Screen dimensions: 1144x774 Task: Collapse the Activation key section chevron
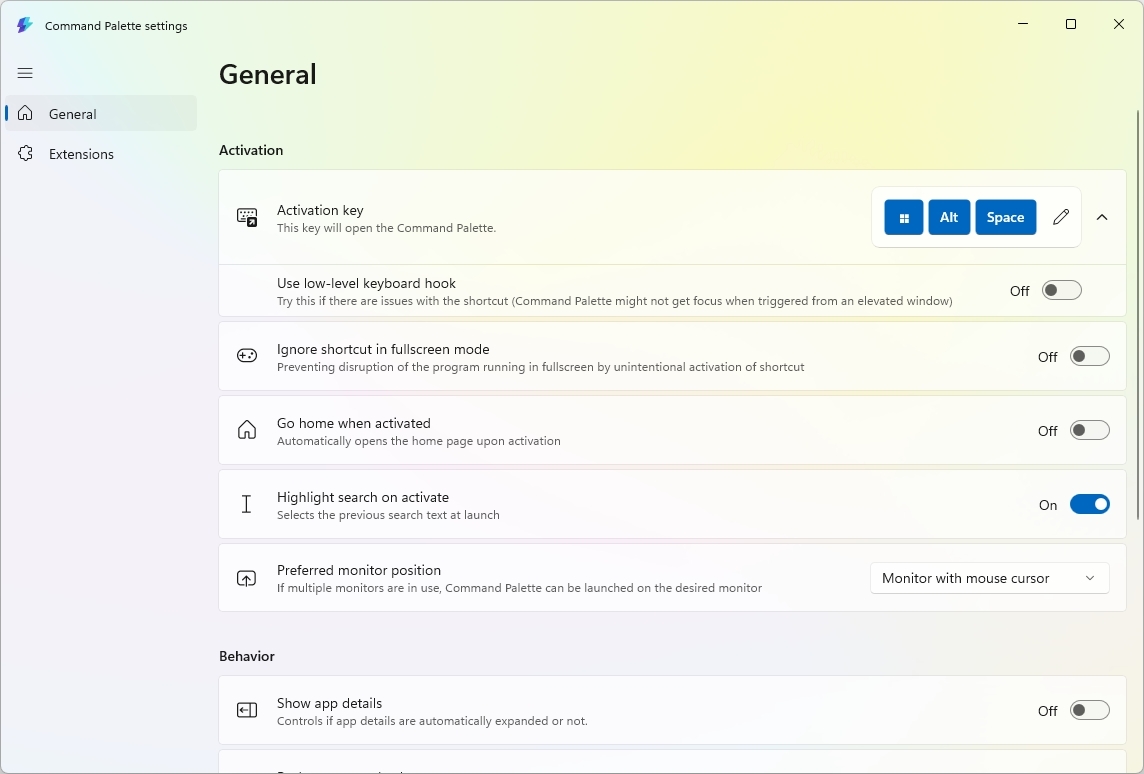(x=1102, y=217)
